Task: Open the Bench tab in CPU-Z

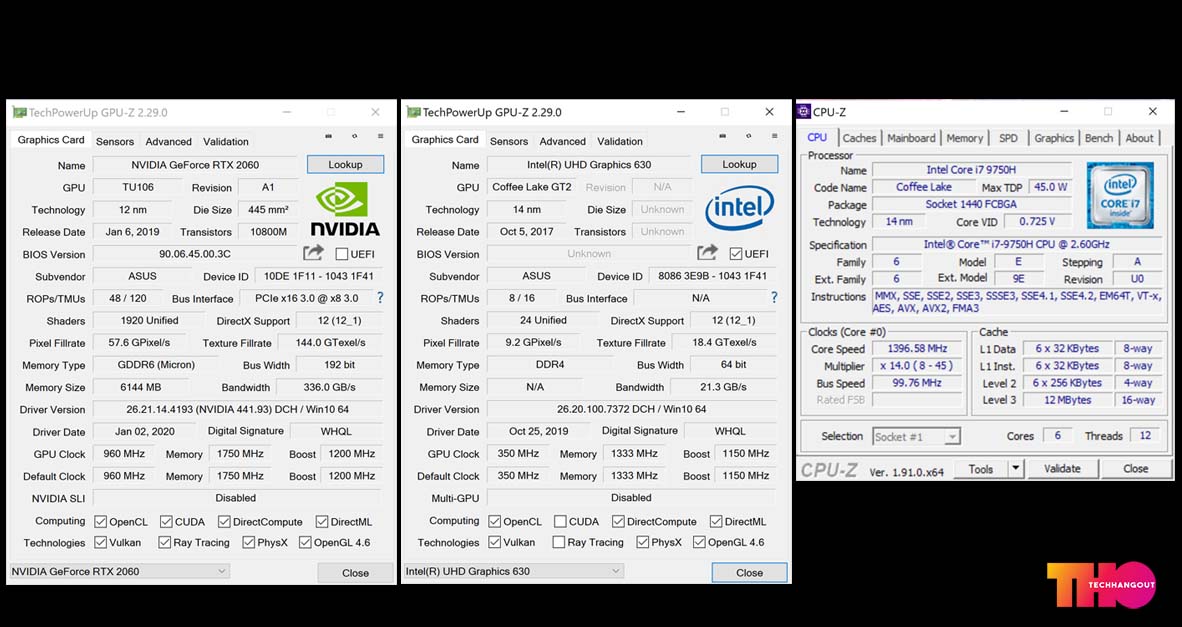Action: click(x=1098, y=138)
